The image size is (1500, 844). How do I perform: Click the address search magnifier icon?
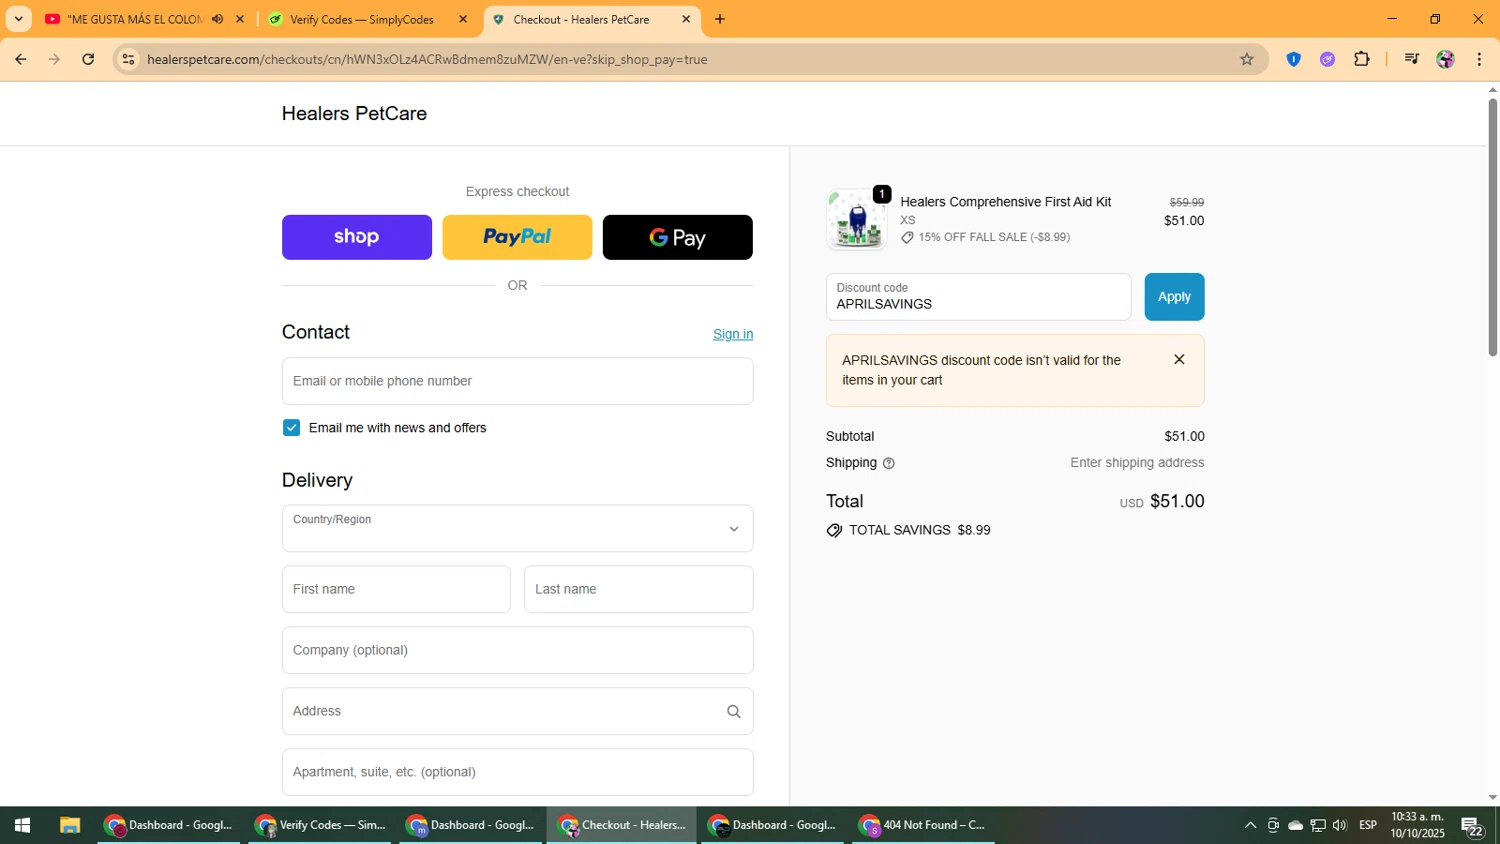click(x=733, y=712)
